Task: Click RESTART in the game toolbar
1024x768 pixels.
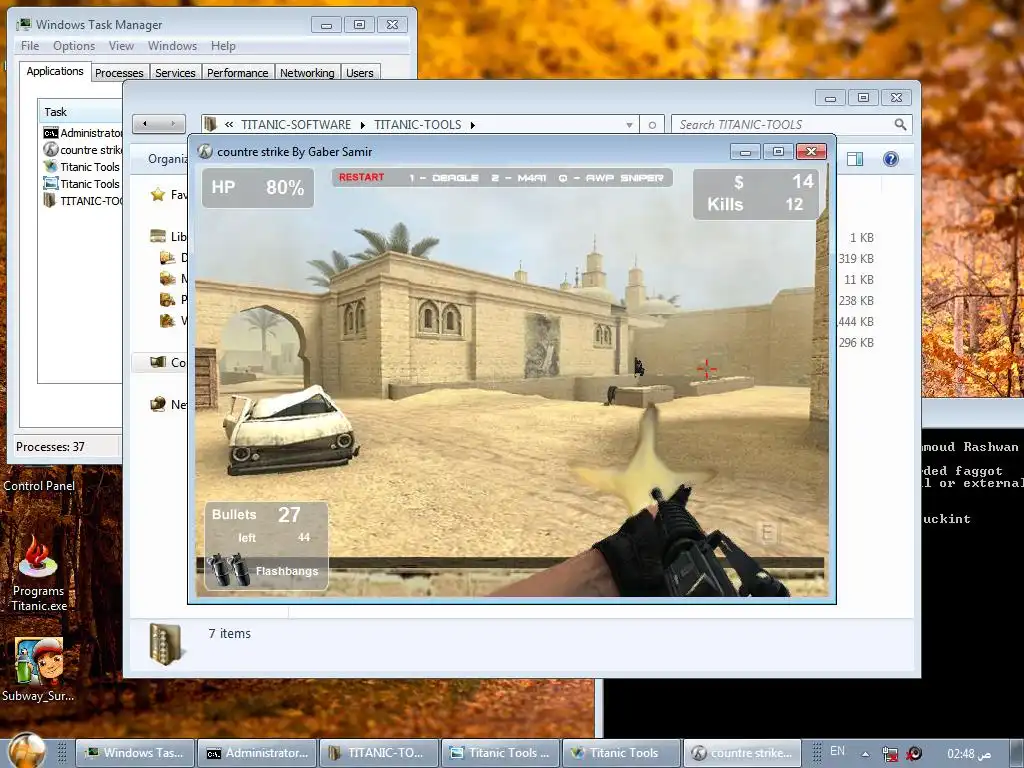Action: 361,177
